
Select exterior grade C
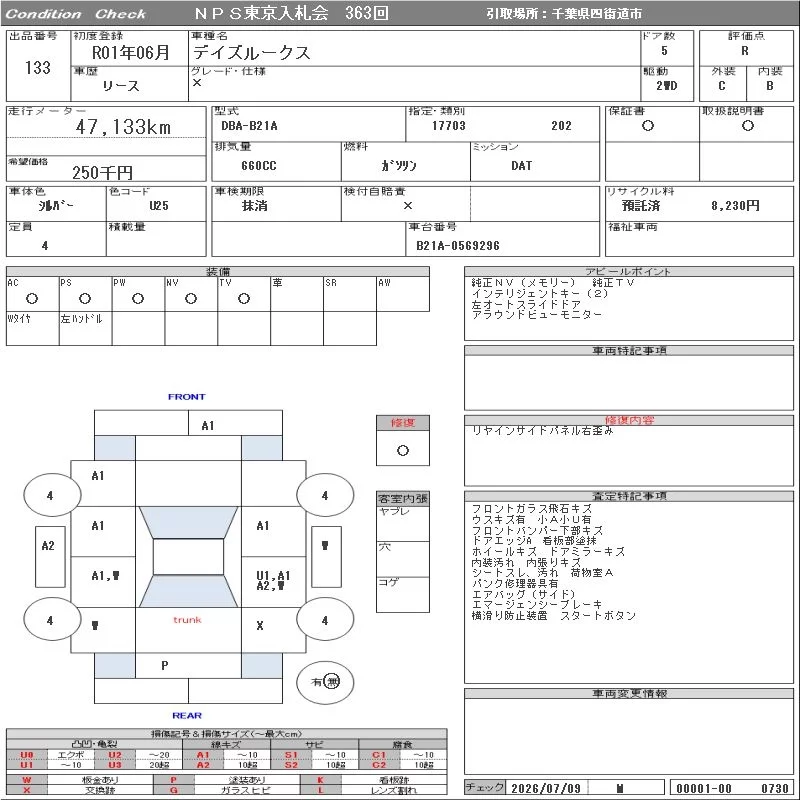pyautogui.click(x=722, y=86)
